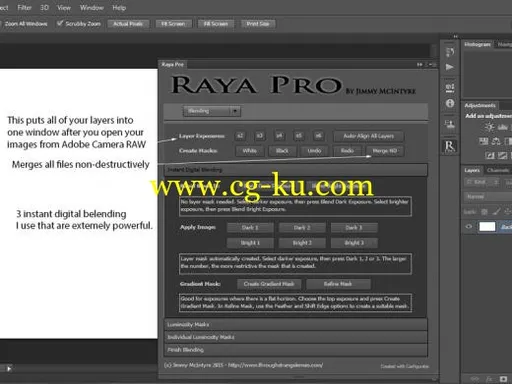This screenshot has height=384, width=512.
Task: Click the fx layer style icon
Action: click(x=489, y=379)
